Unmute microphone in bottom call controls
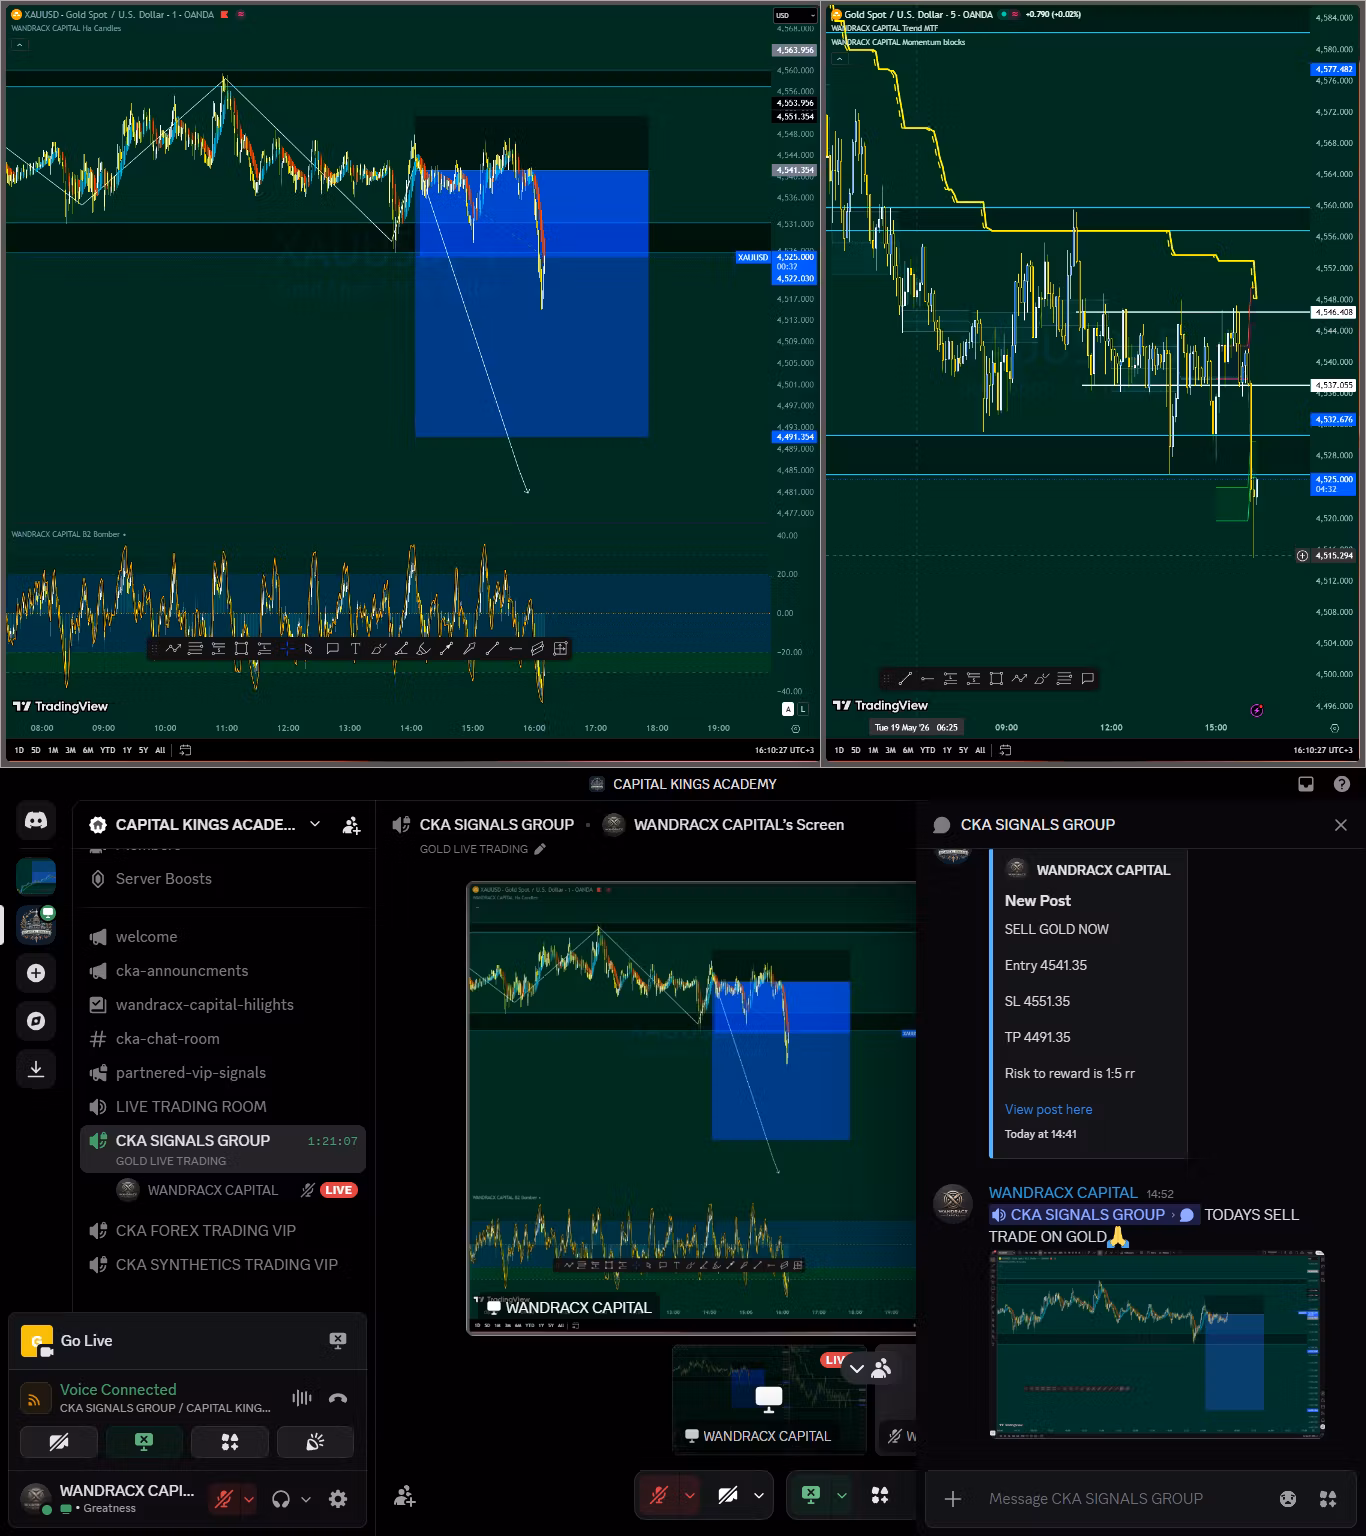Viewport: 1366px width, 1536px height. point(659,1496)
